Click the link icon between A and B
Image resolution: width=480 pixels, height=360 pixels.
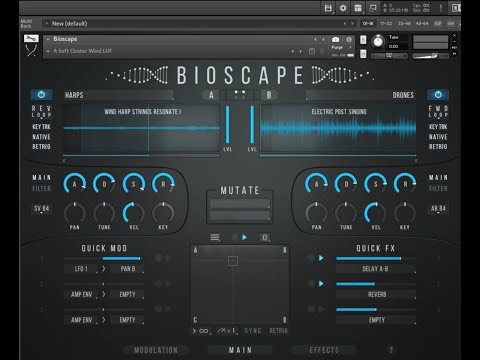click(x=240, y=95)
